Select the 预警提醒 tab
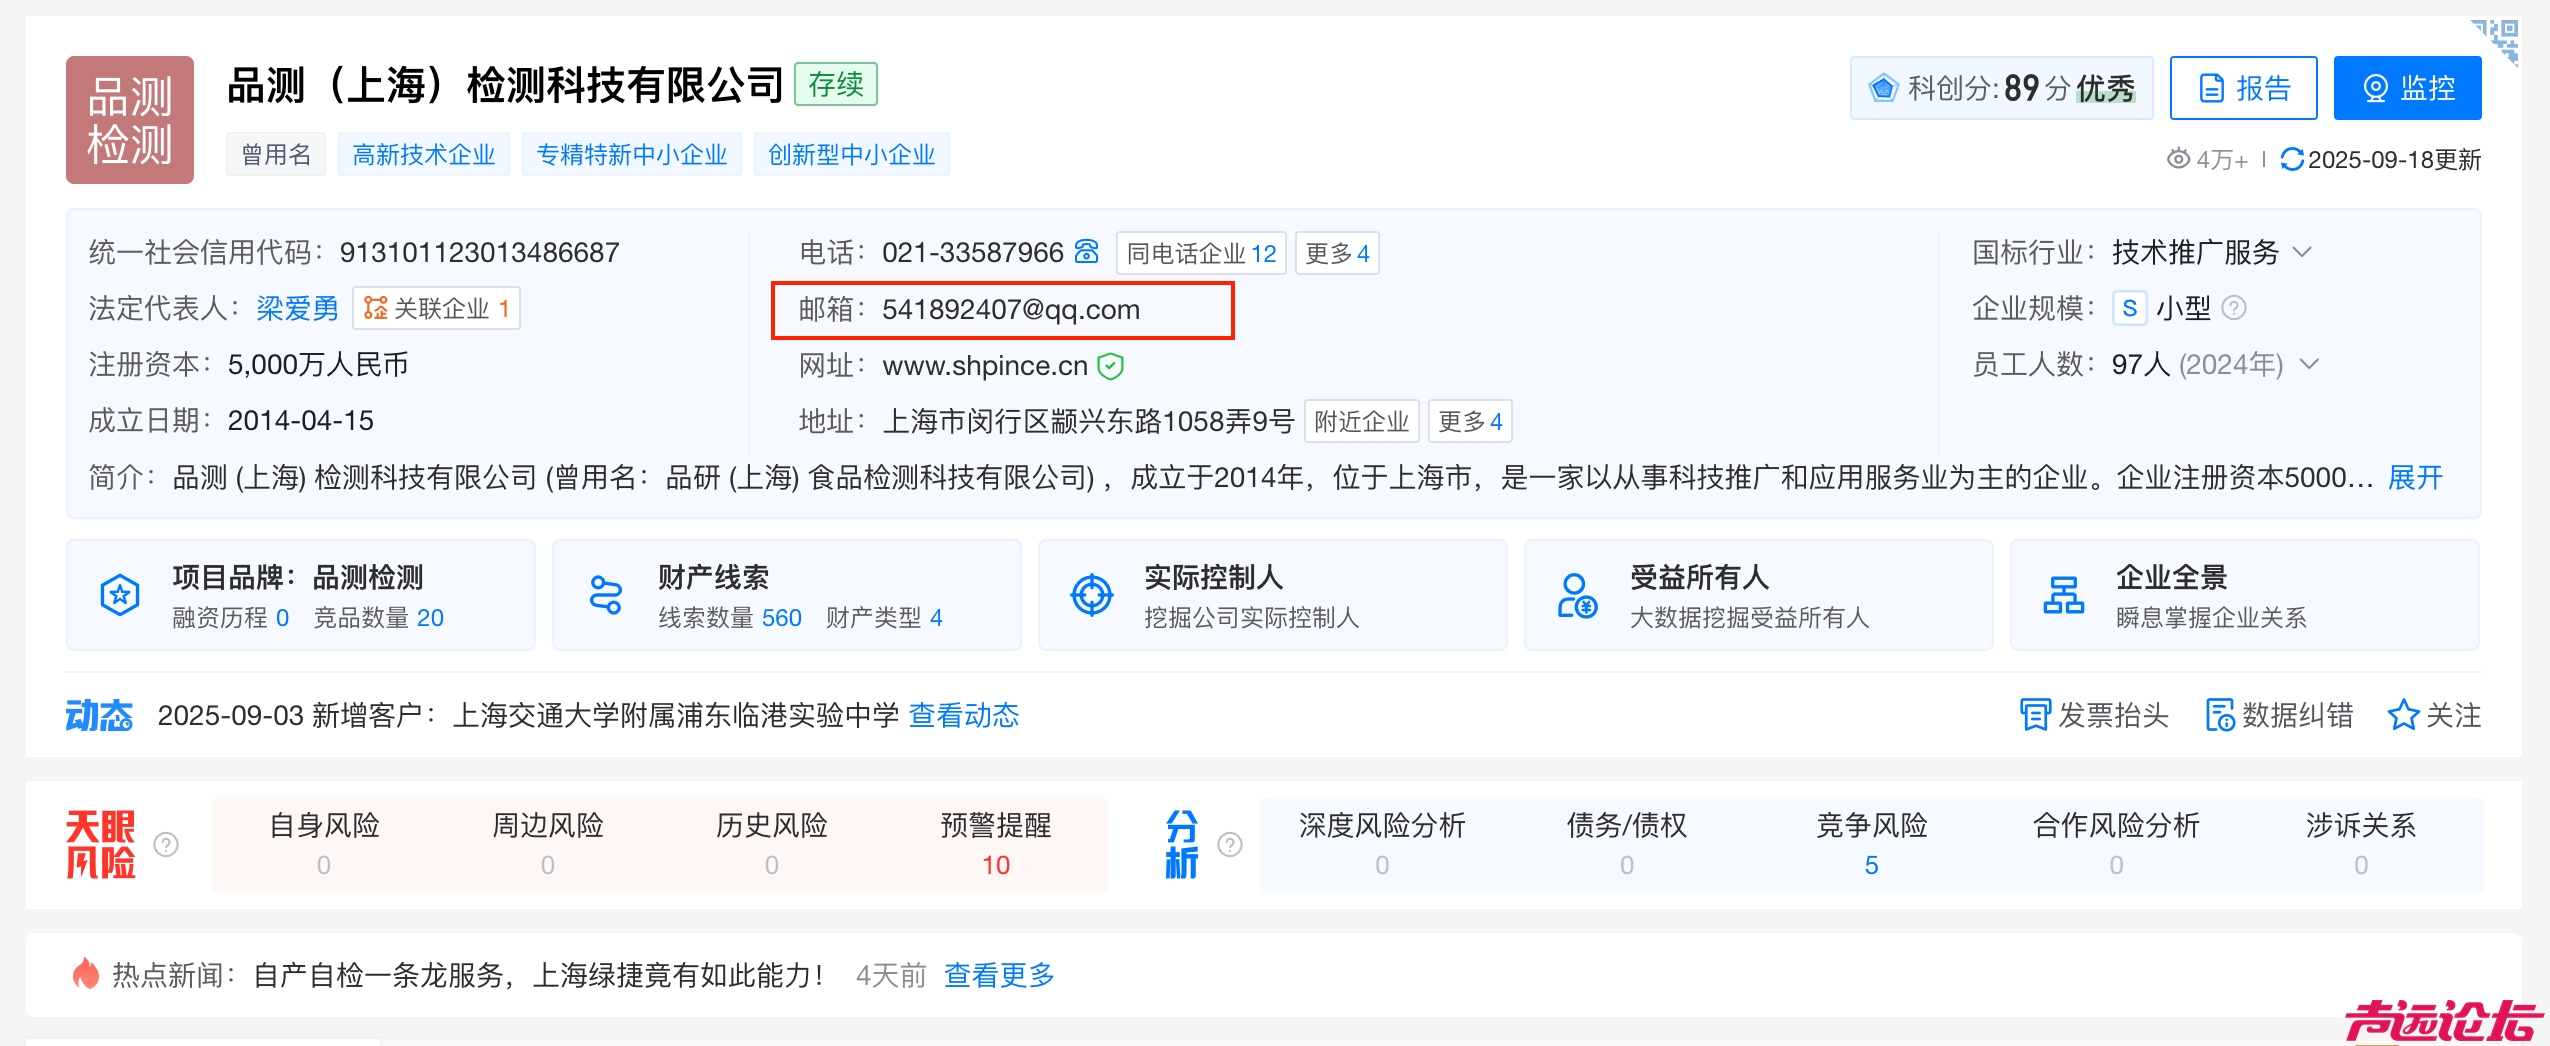 point(996,844)
